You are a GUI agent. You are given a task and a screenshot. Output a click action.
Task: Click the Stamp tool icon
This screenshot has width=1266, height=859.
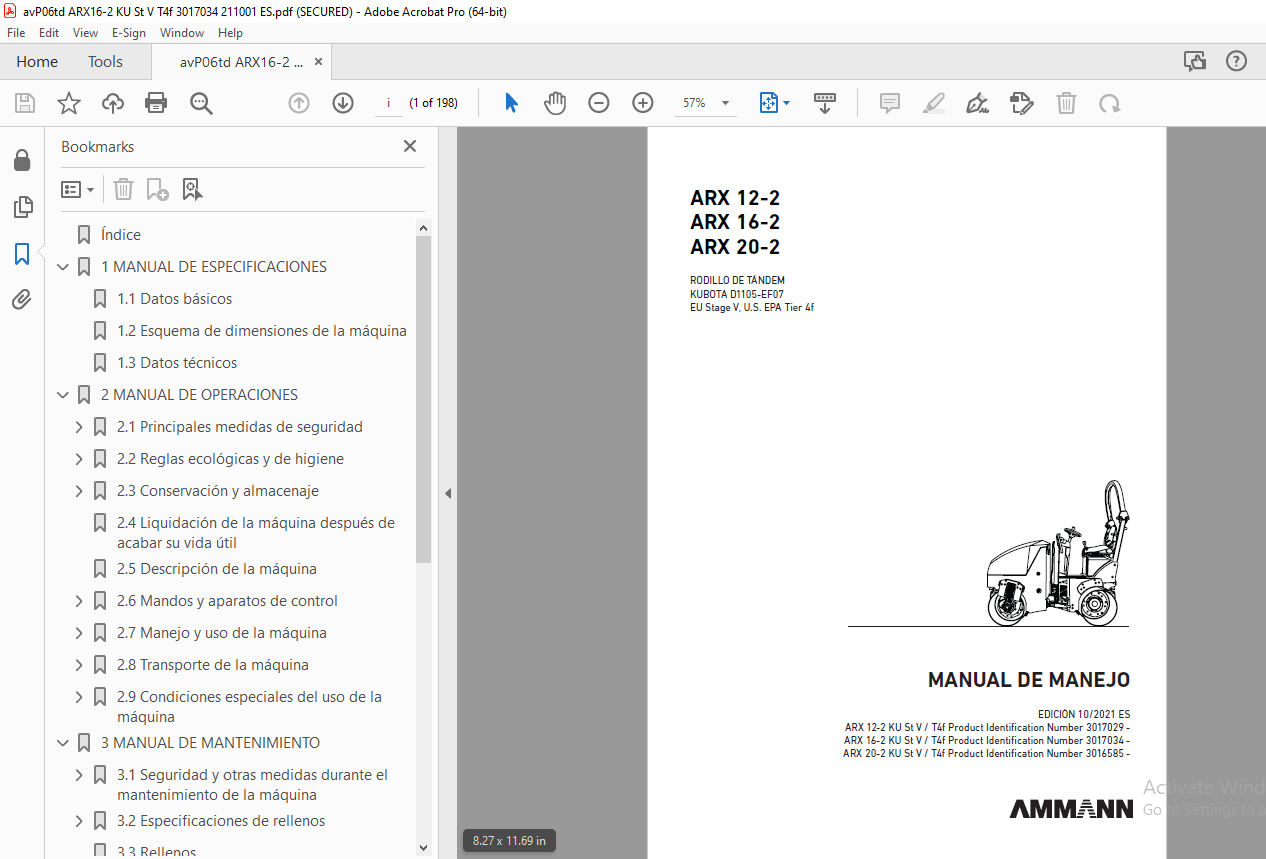[1022, 103]
